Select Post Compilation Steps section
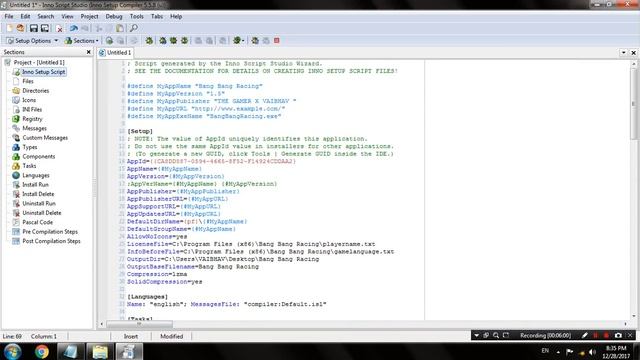Viewport: 640px width, 360px height. coord(51,241)
